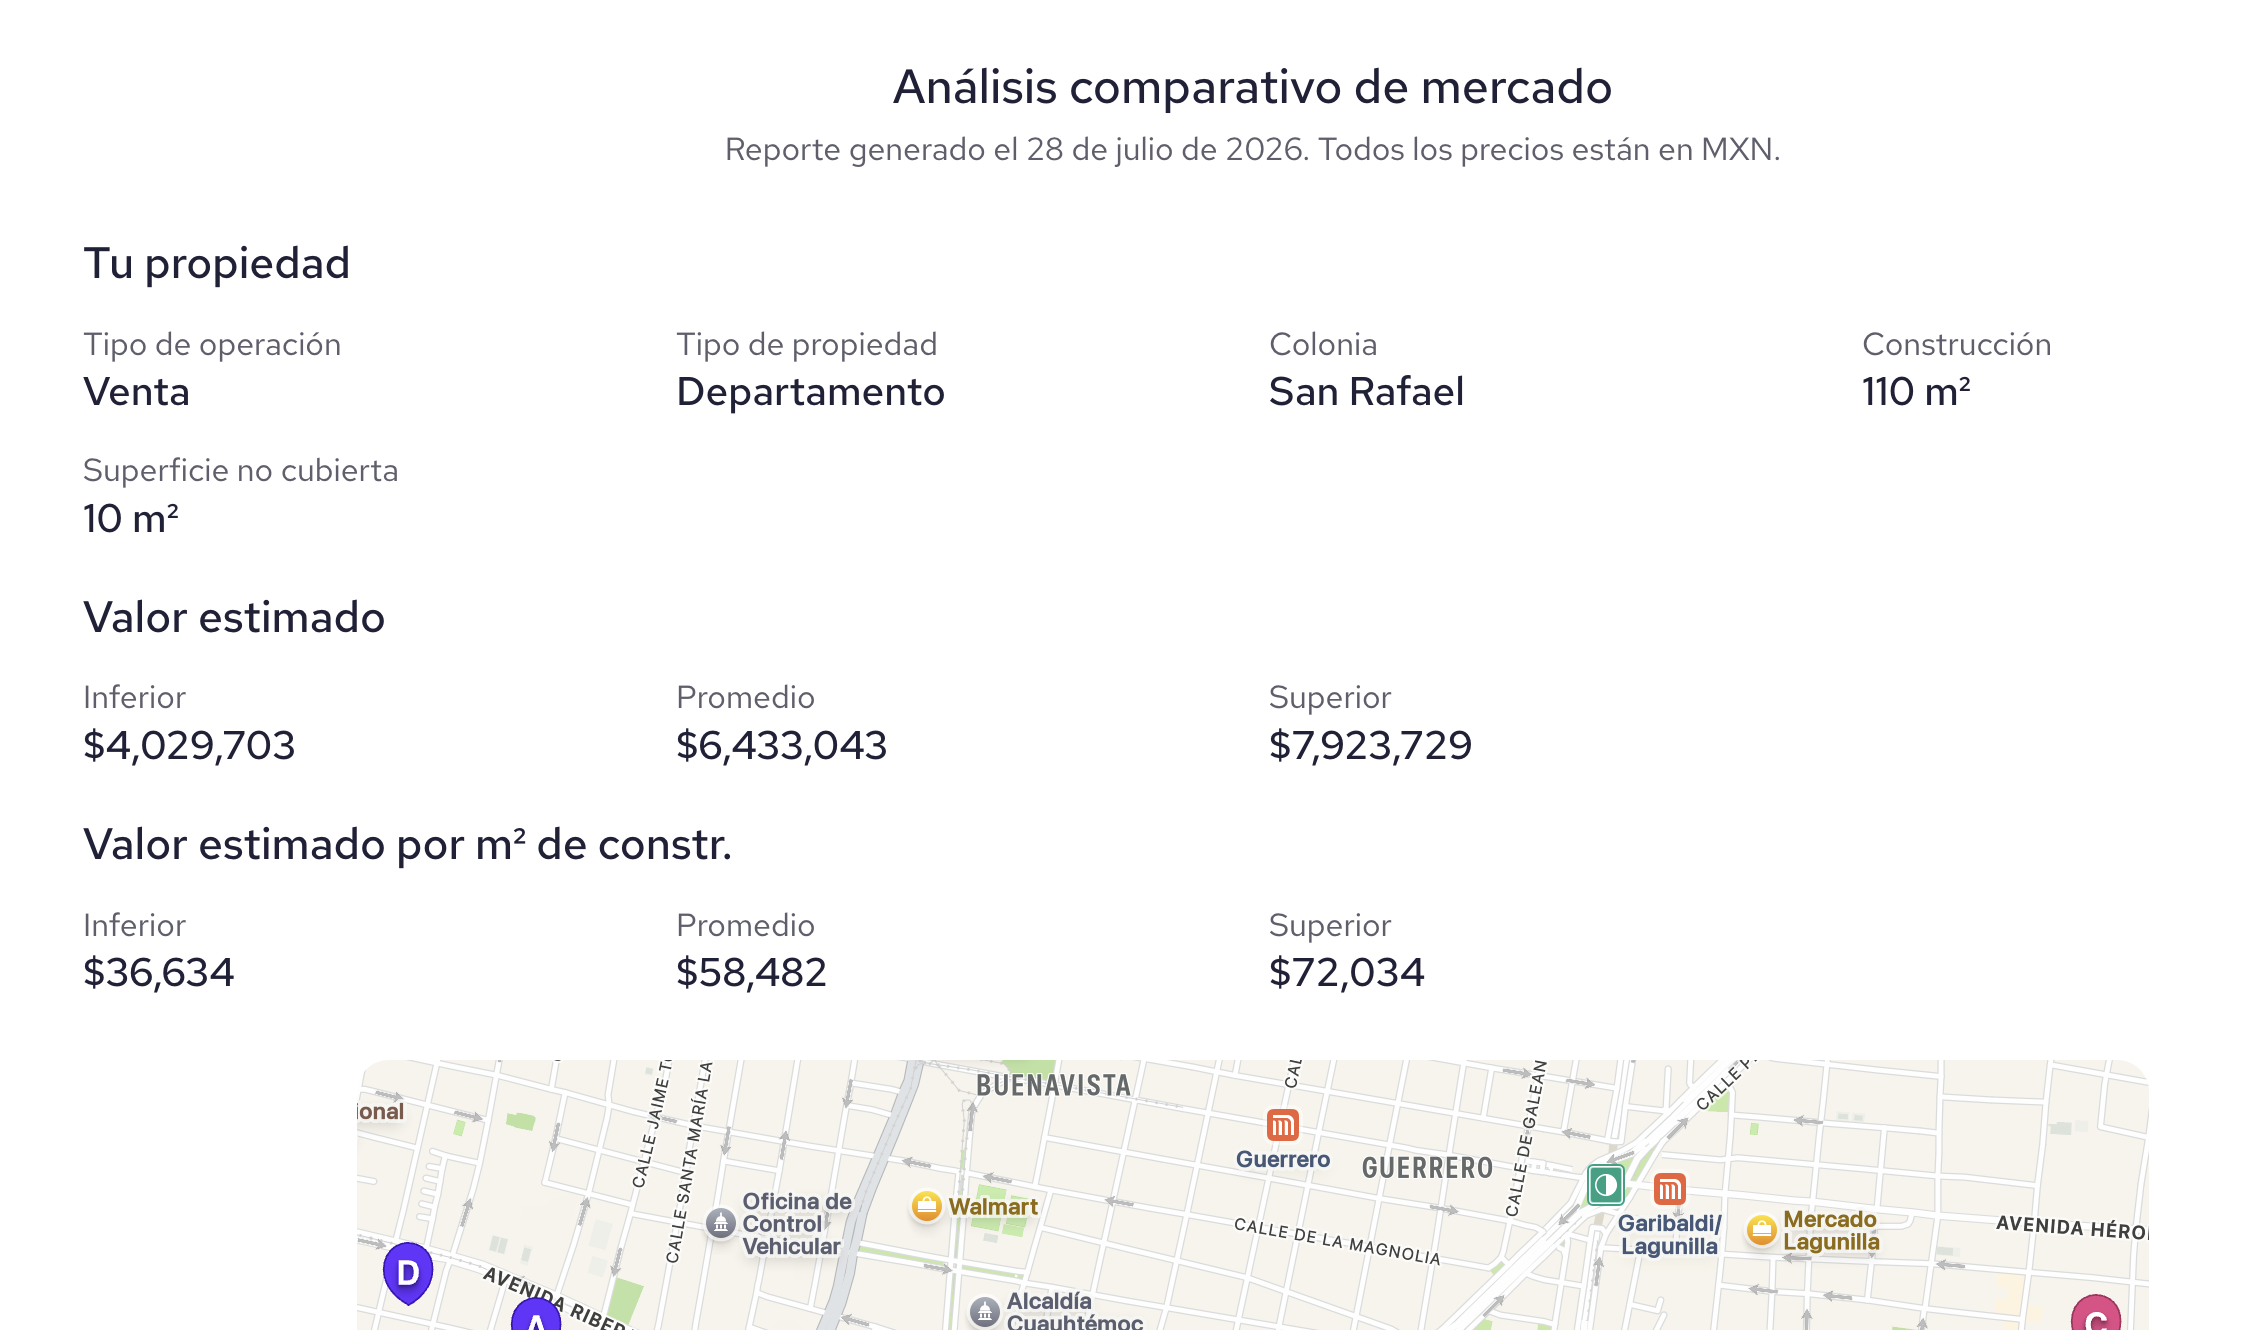Click the Buenavista neighborhood label on map
Image resolution: width=2244 pixels, height=1330 pixels.
click(x=1053, y=1086)
